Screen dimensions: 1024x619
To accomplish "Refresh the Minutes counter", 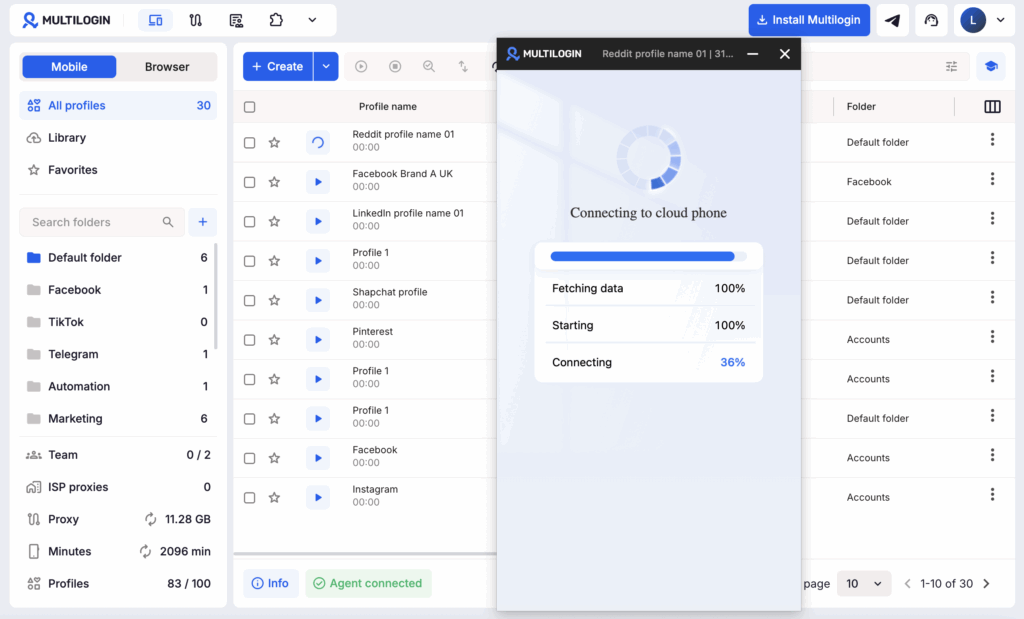I will (x=145, y=552).
